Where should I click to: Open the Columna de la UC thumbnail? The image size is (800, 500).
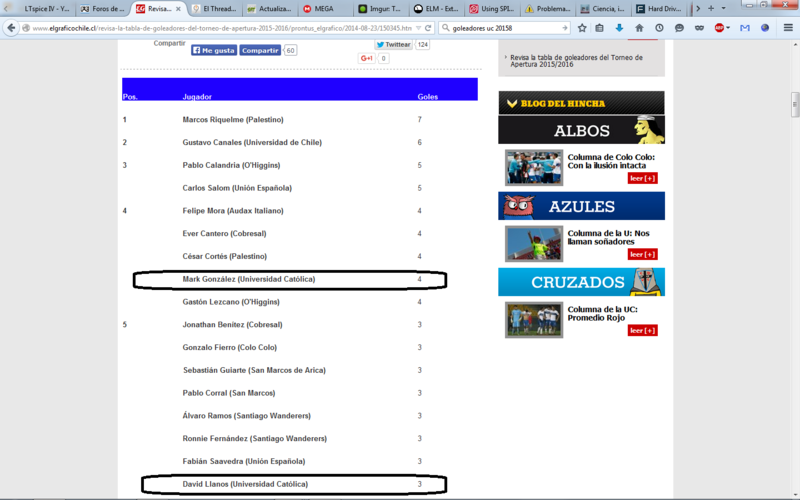click(534, 319)
